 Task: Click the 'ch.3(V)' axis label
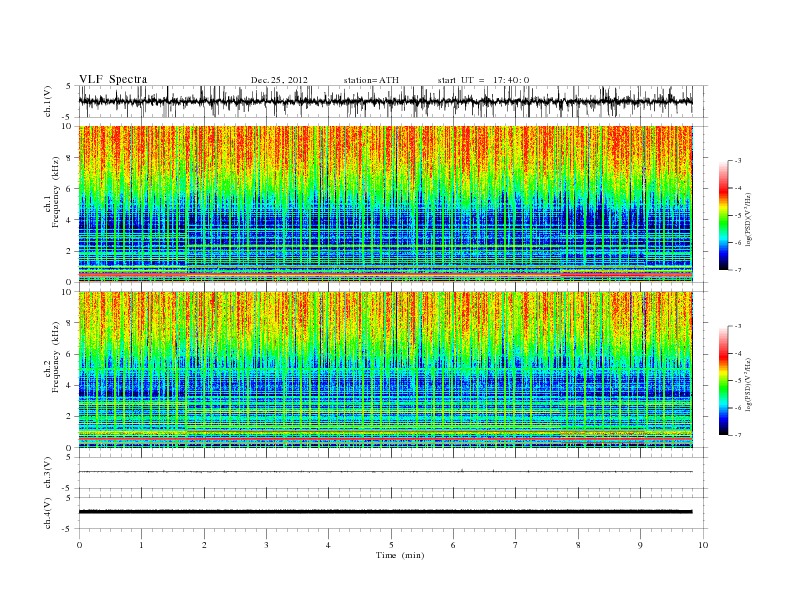[x=48, y=473]
